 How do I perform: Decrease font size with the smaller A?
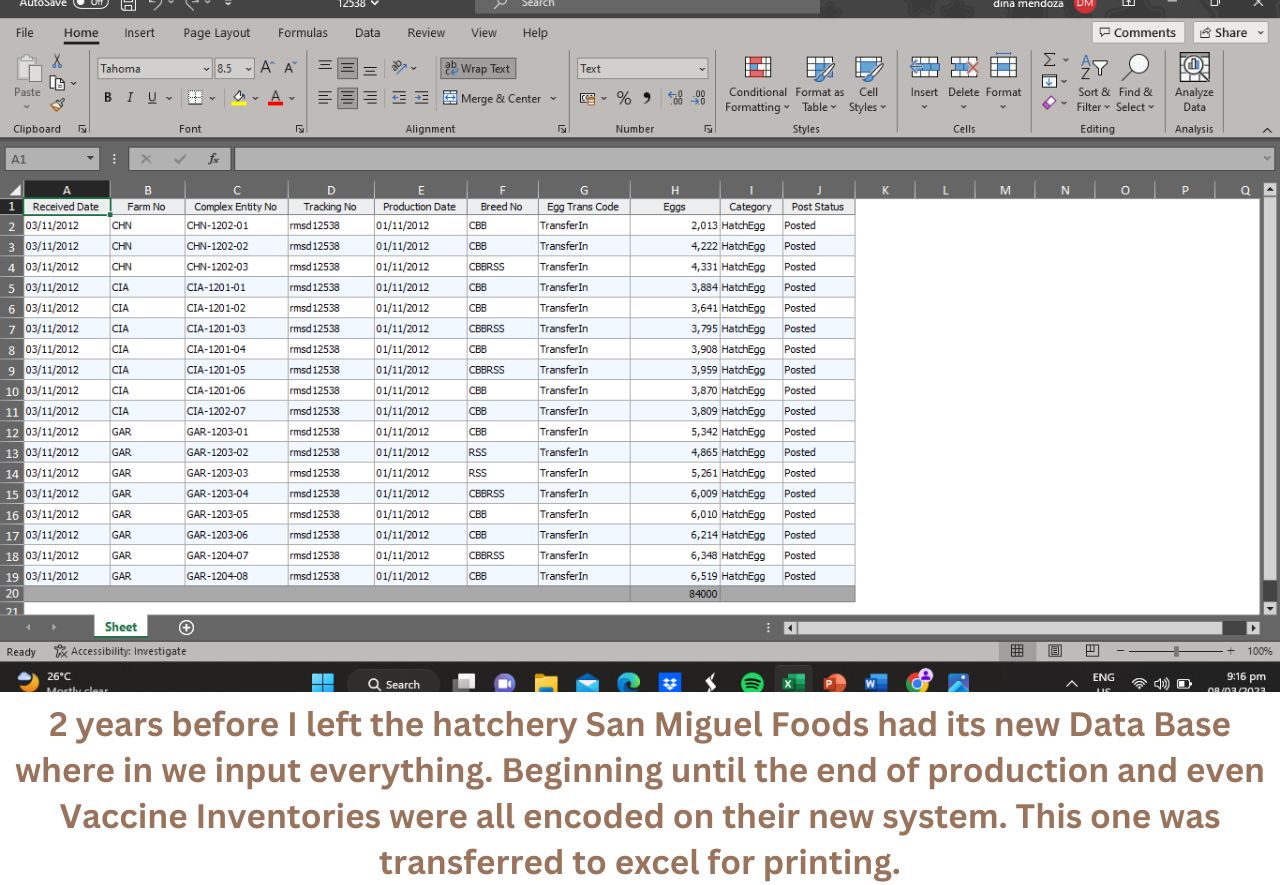pos(290,68)
